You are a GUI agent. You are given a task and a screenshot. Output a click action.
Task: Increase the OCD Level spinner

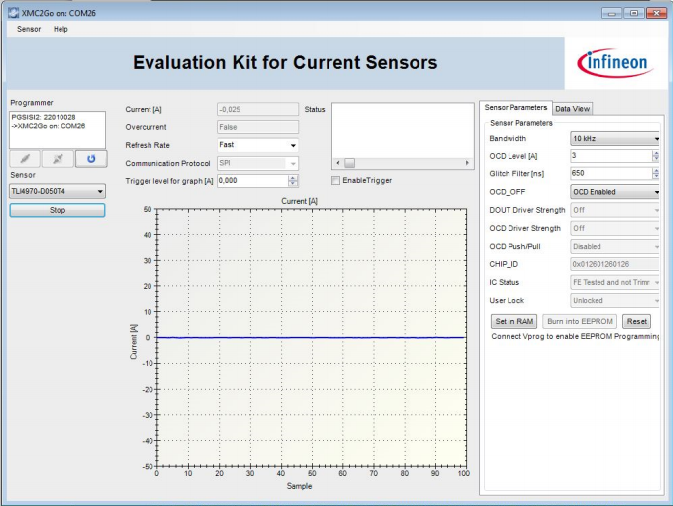655,153
